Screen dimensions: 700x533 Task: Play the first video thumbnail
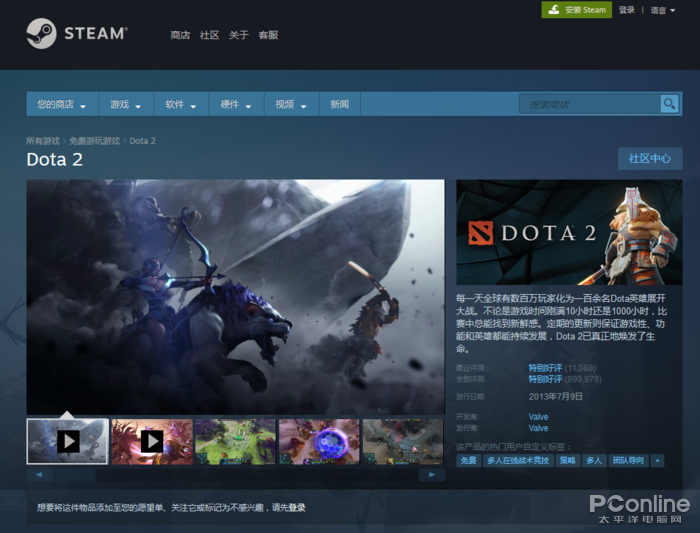tap(67, 441)
